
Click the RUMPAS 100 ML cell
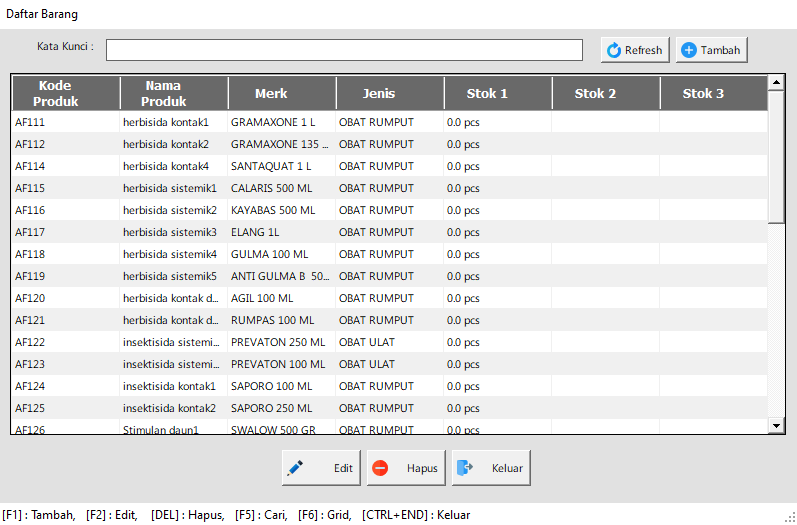tap(282, 320)
